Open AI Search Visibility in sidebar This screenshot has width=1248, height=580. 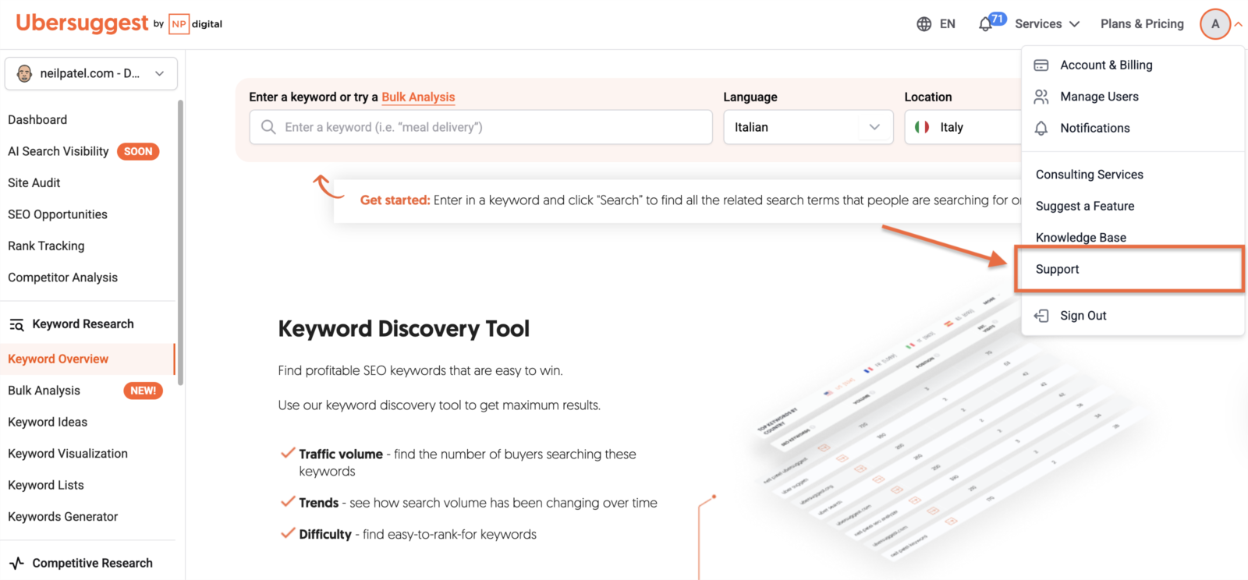[58, 152]
